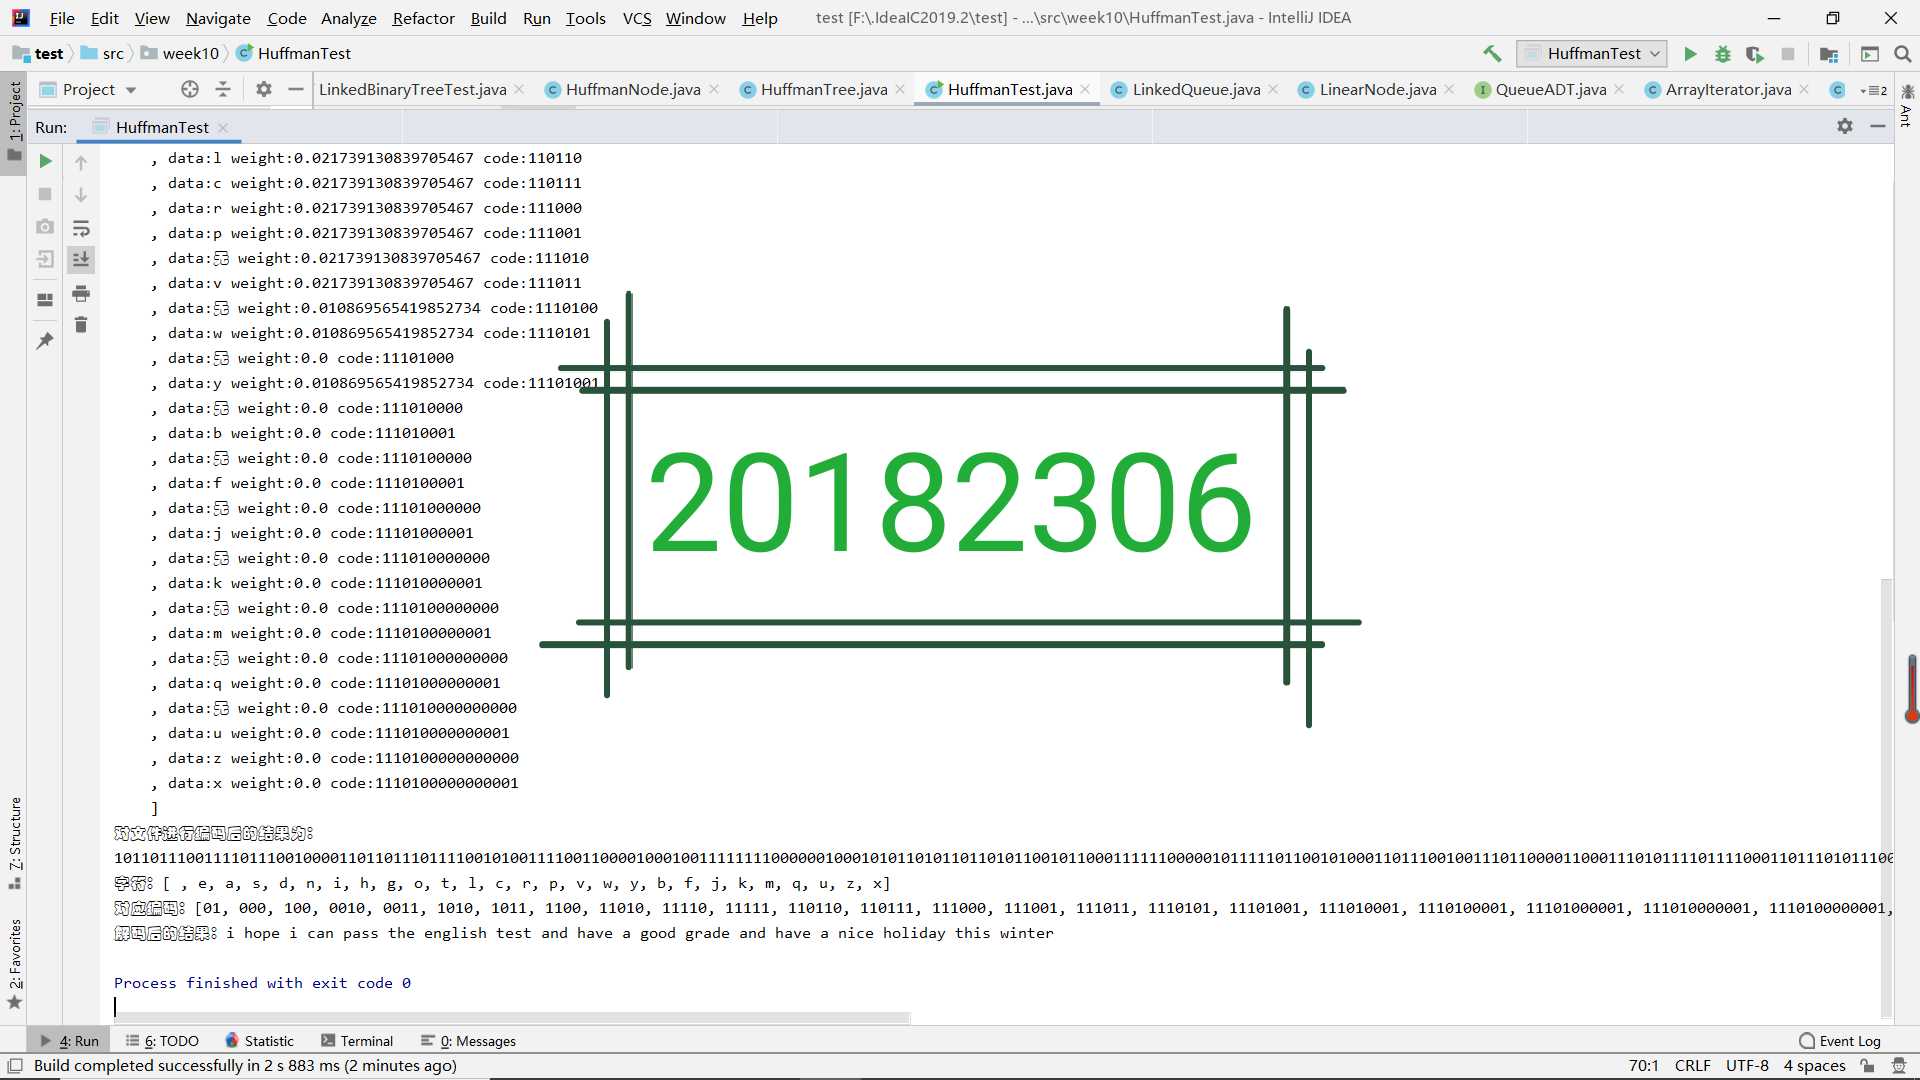Close the HuffmanTest.java editor tab
Viewport: 1920px width, 1080px height.
click(1085, 89)
